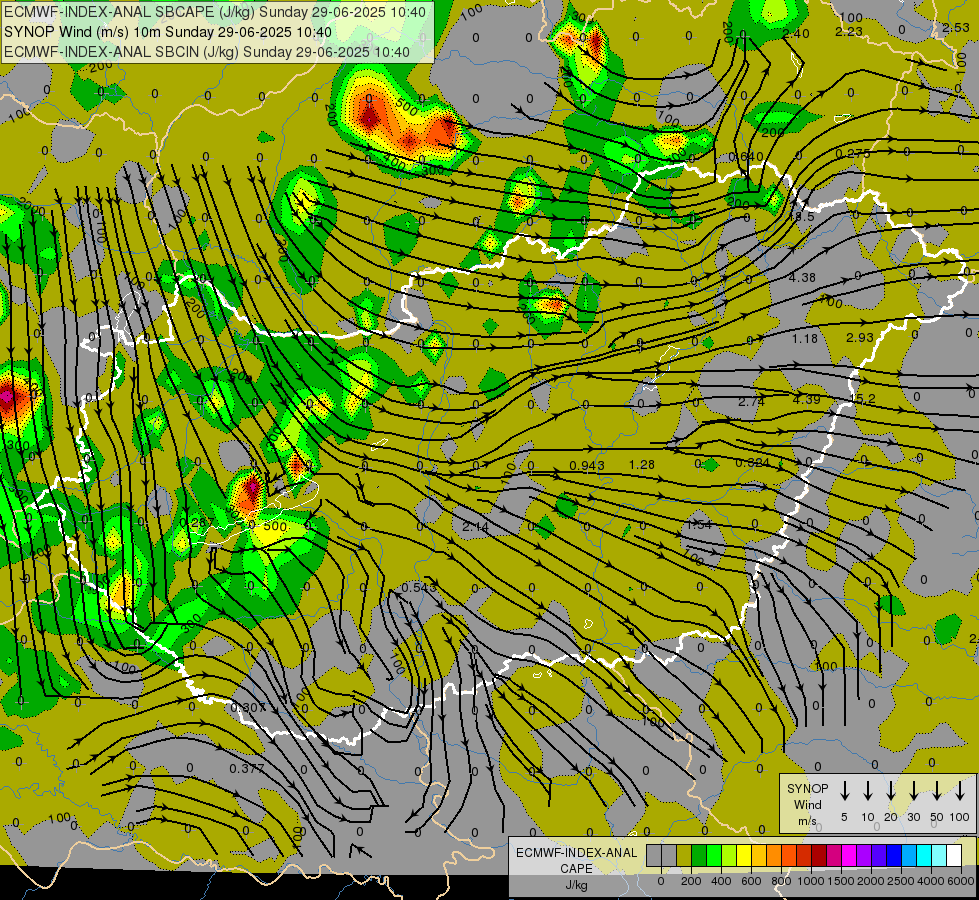Click the 0.640 wind value on map
This screenshot has height=900, width=979.
click(746, 156)
